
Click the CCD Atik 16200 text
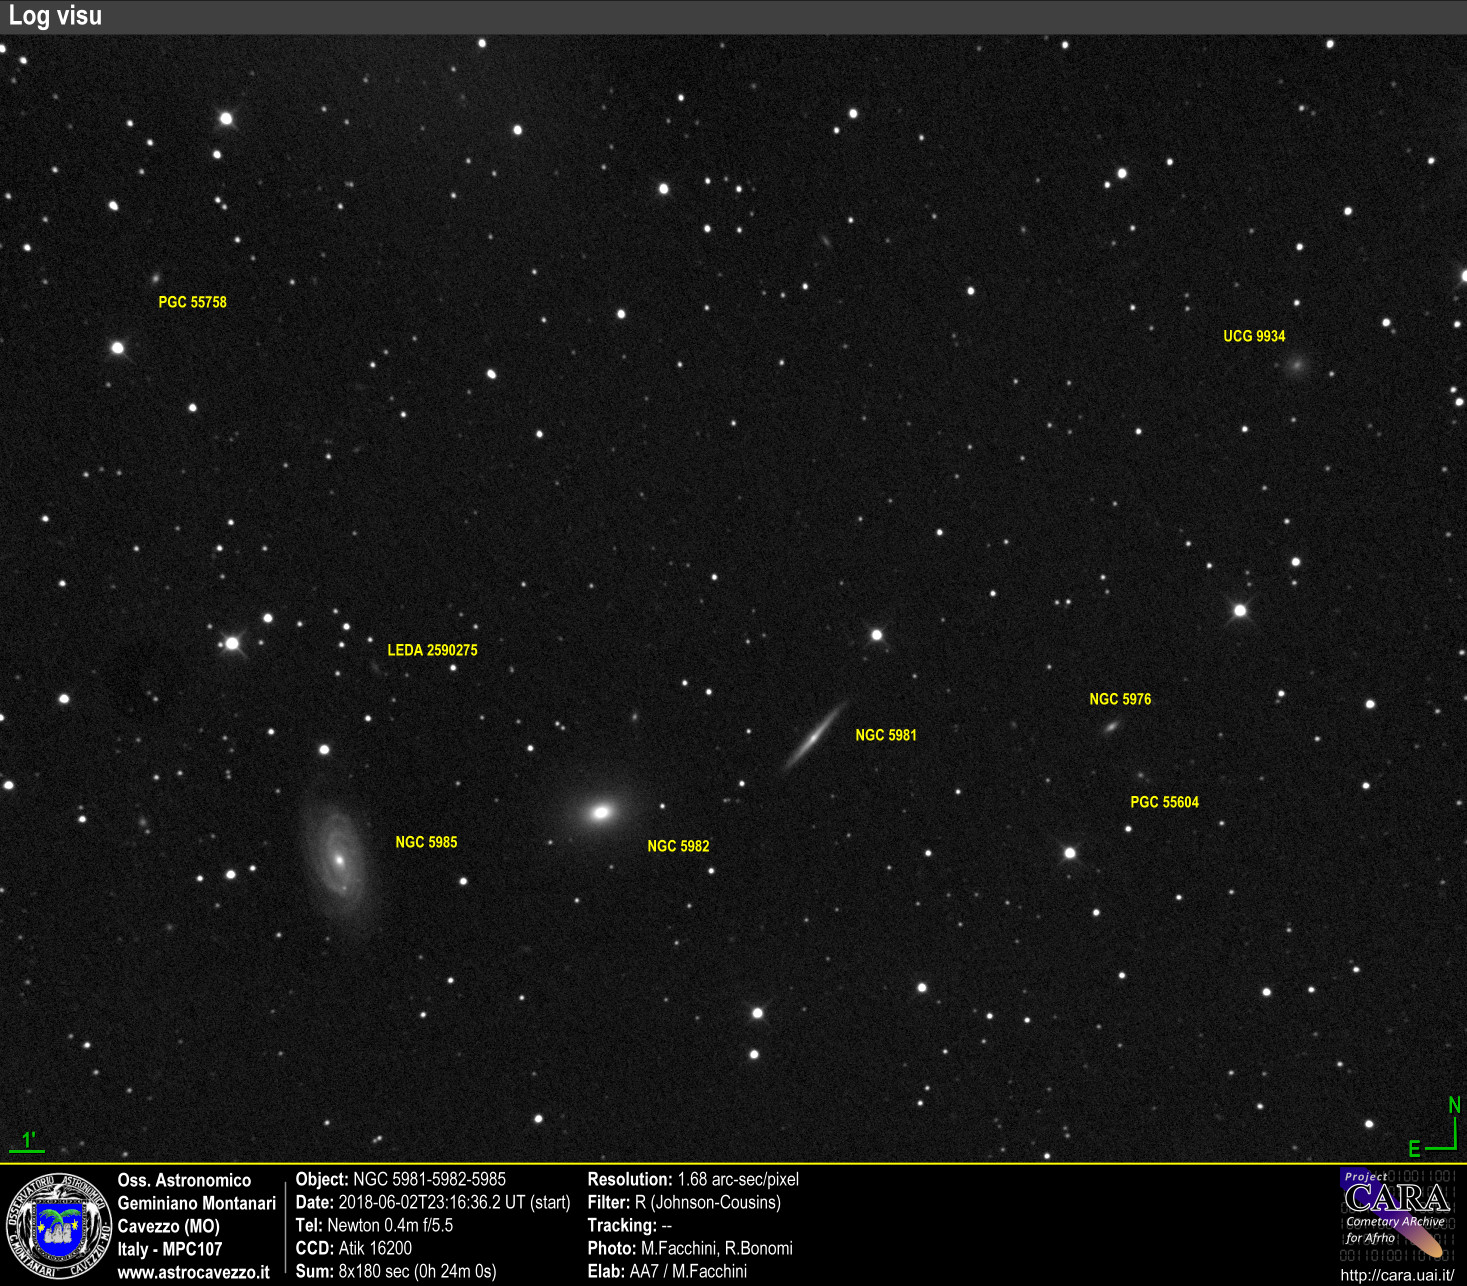click(x=353, y=1249)
